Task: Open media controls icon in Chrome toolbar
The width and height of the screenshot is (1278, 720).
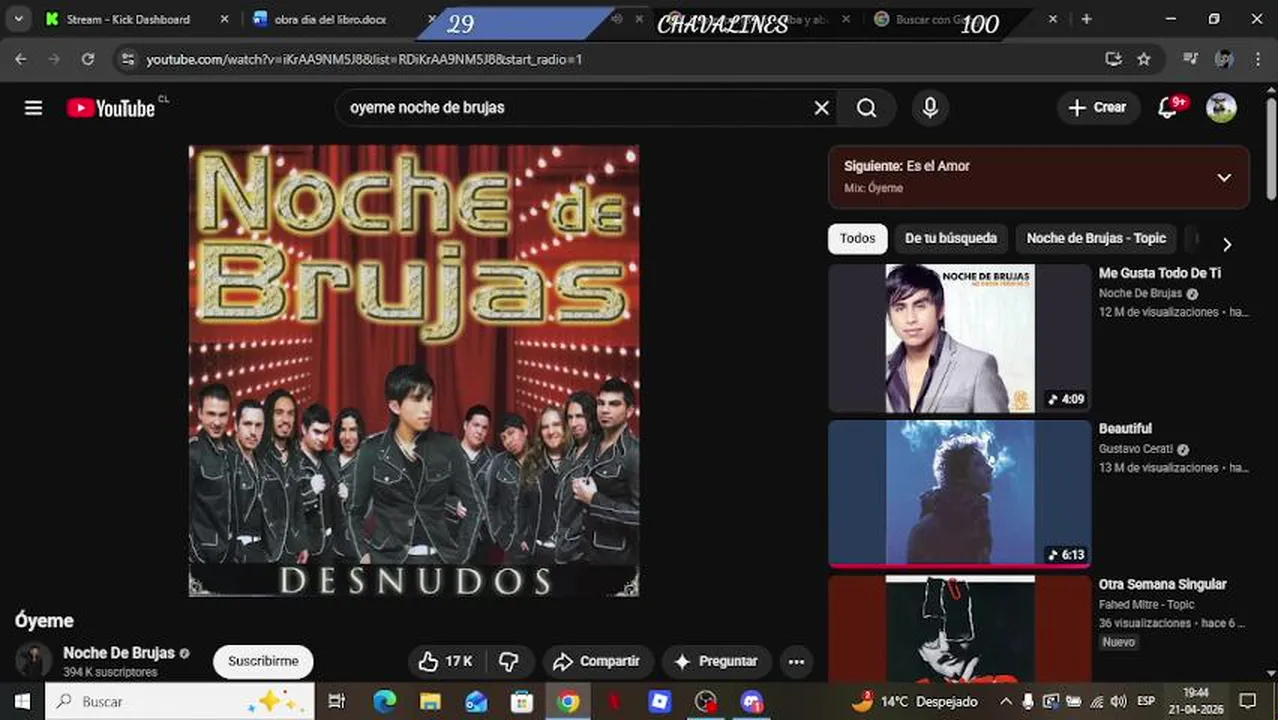Action: 1190,59
